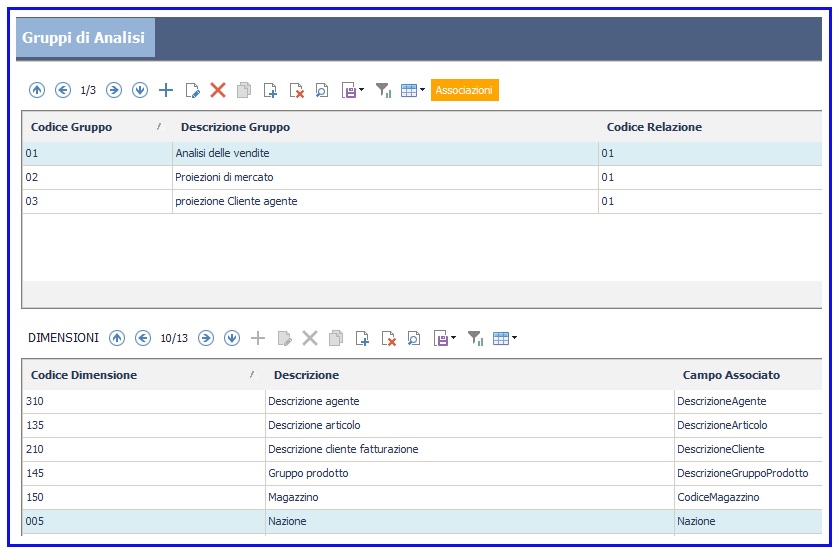Viewport: 838px width, 554px height.
Task: Select dimension row Gruppo prodotto
Action: (x=422, y=473)
